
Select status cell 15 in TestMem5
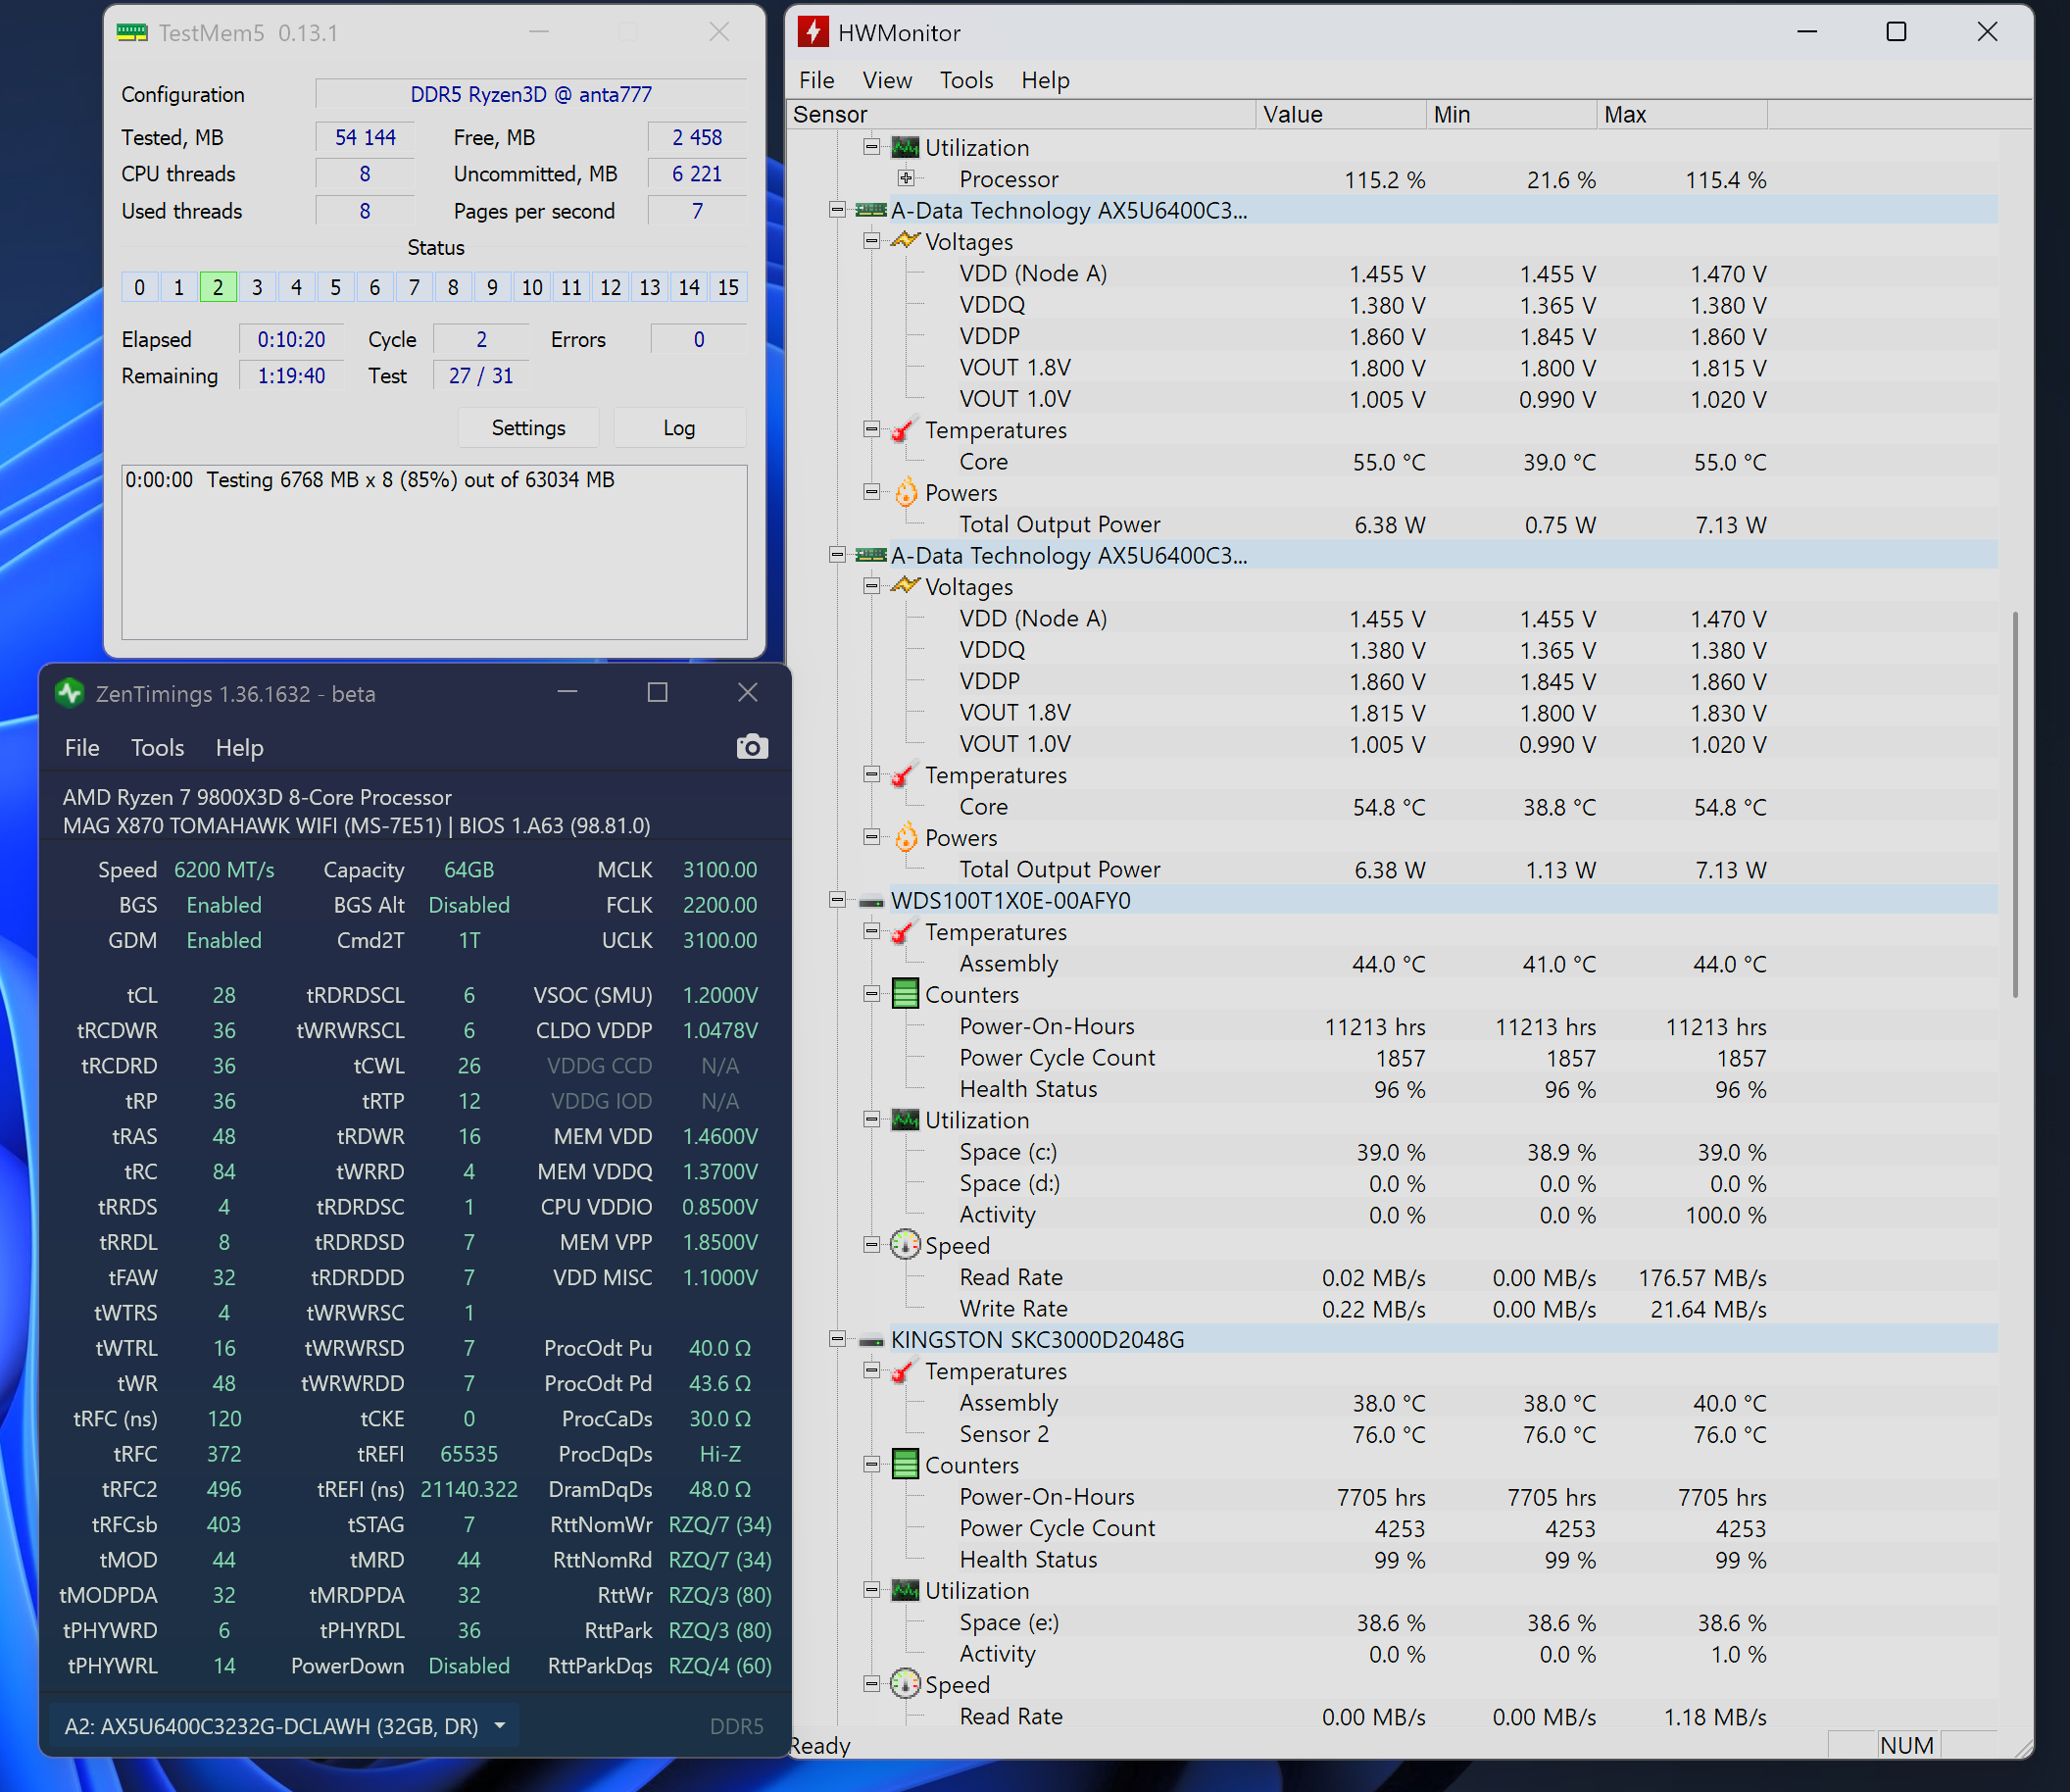coord(728,288)
